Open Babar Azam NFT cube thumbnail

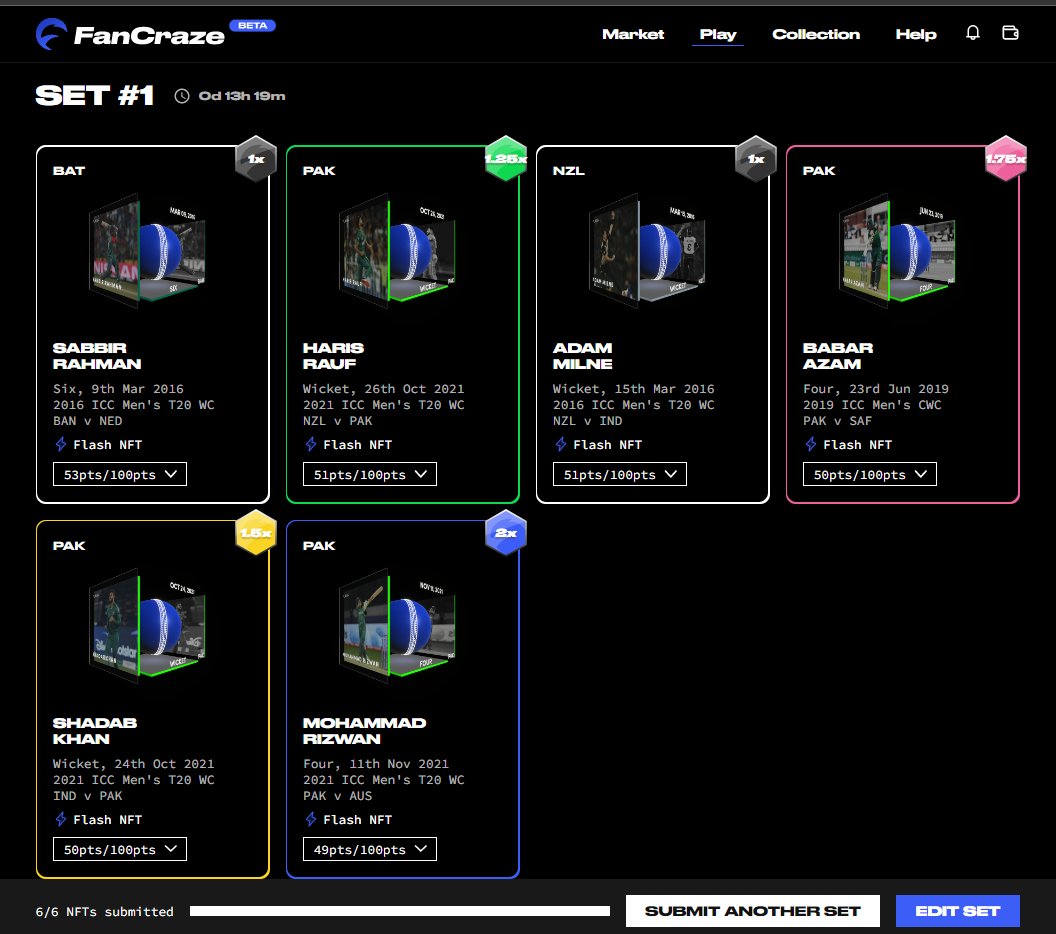click(897, 251)
